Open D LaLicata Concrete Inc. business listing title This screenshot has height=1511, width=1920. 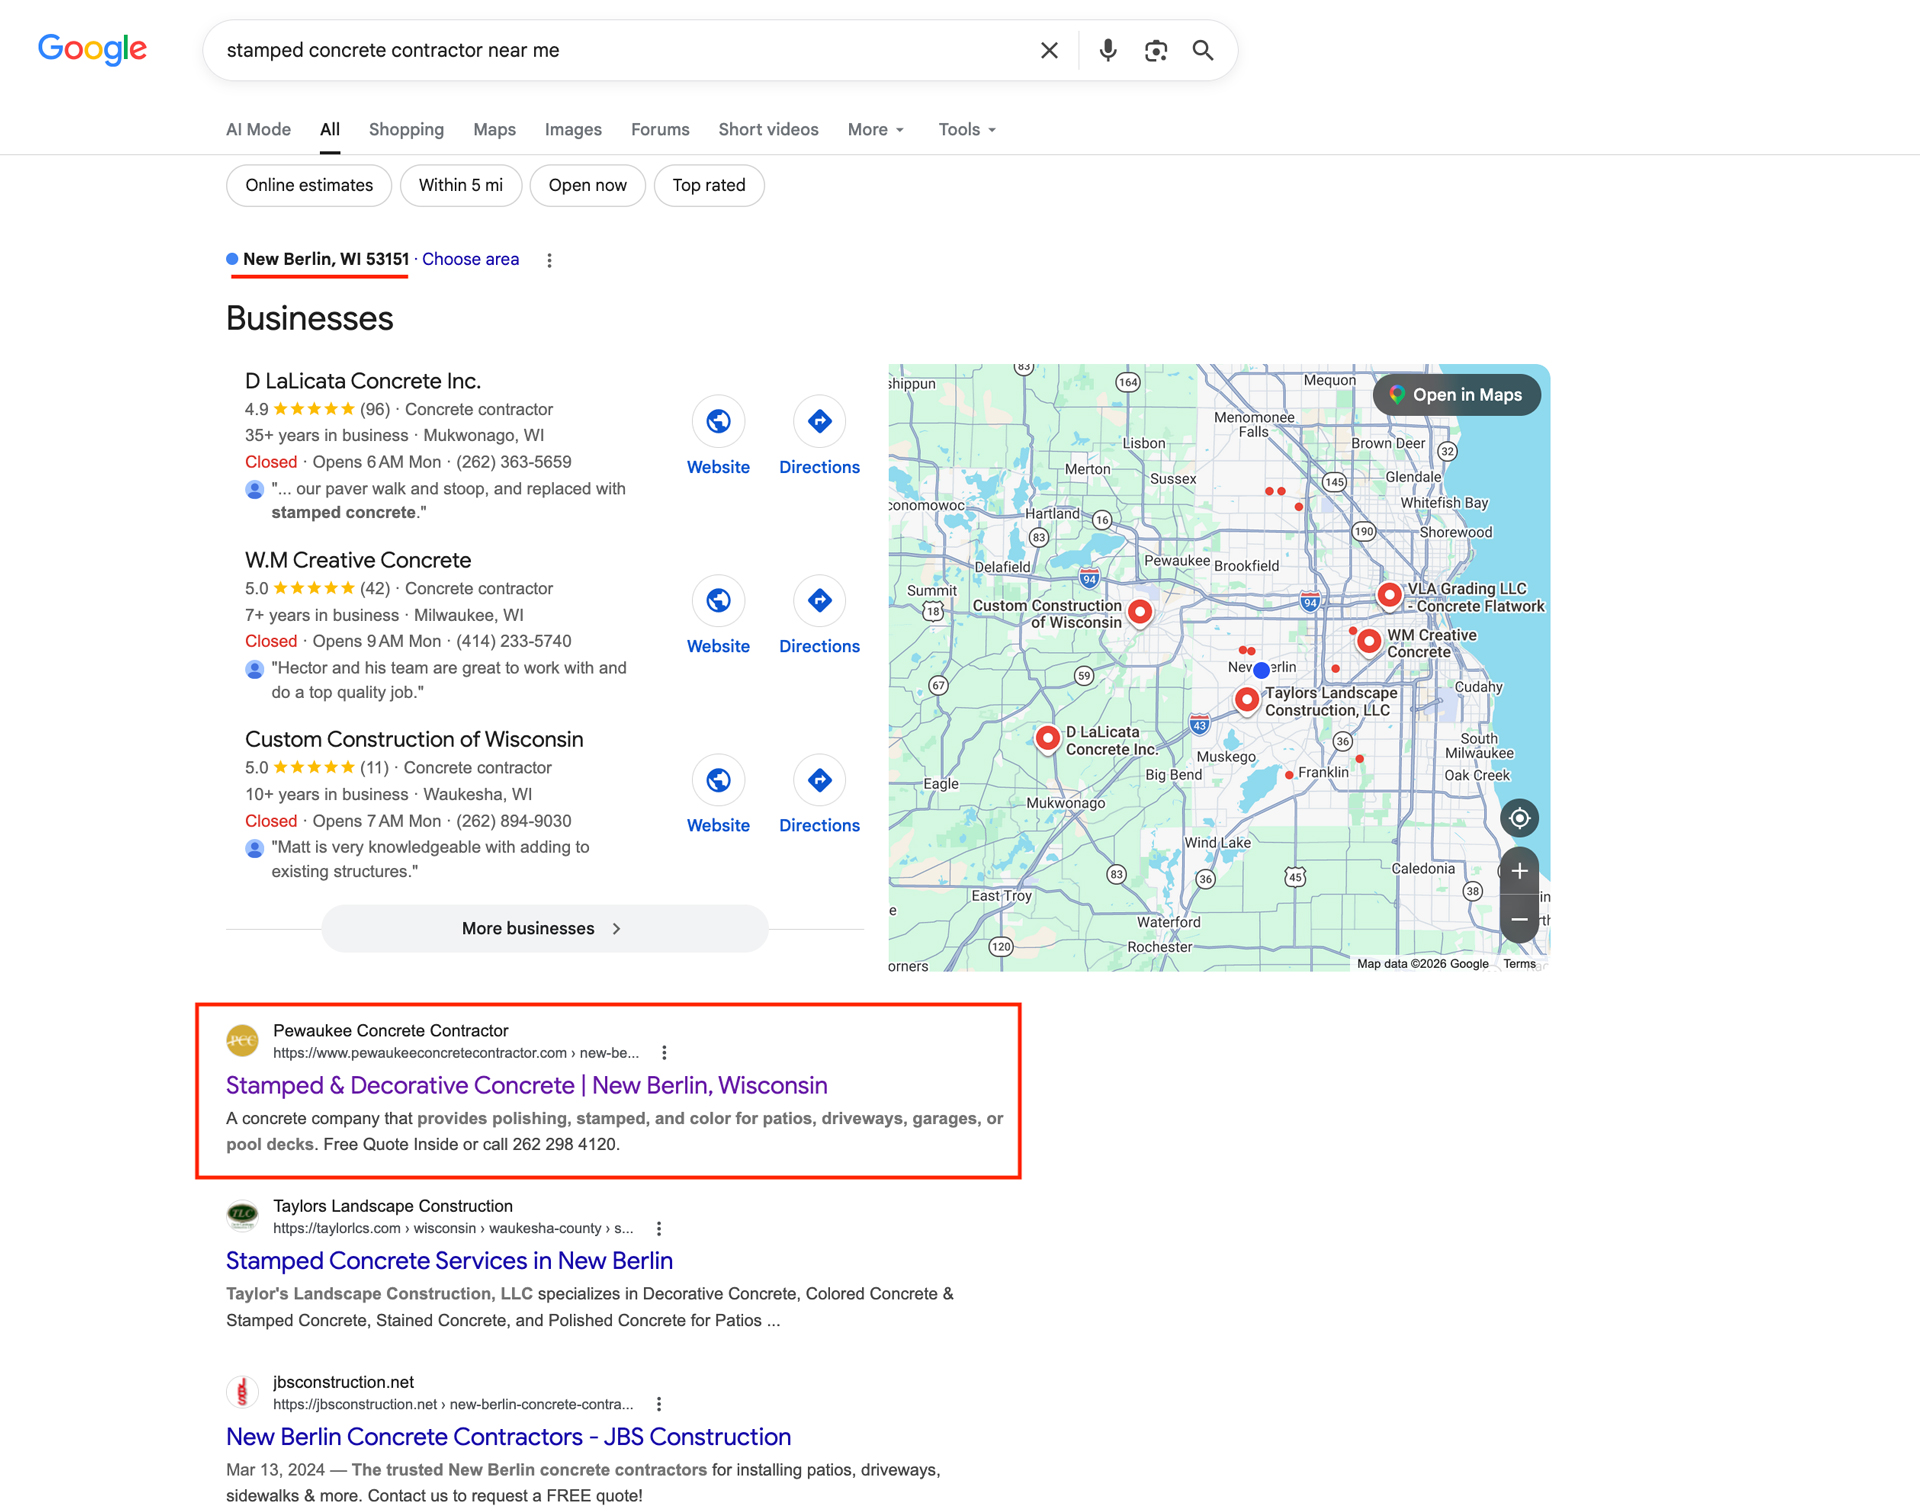point(363,381)
